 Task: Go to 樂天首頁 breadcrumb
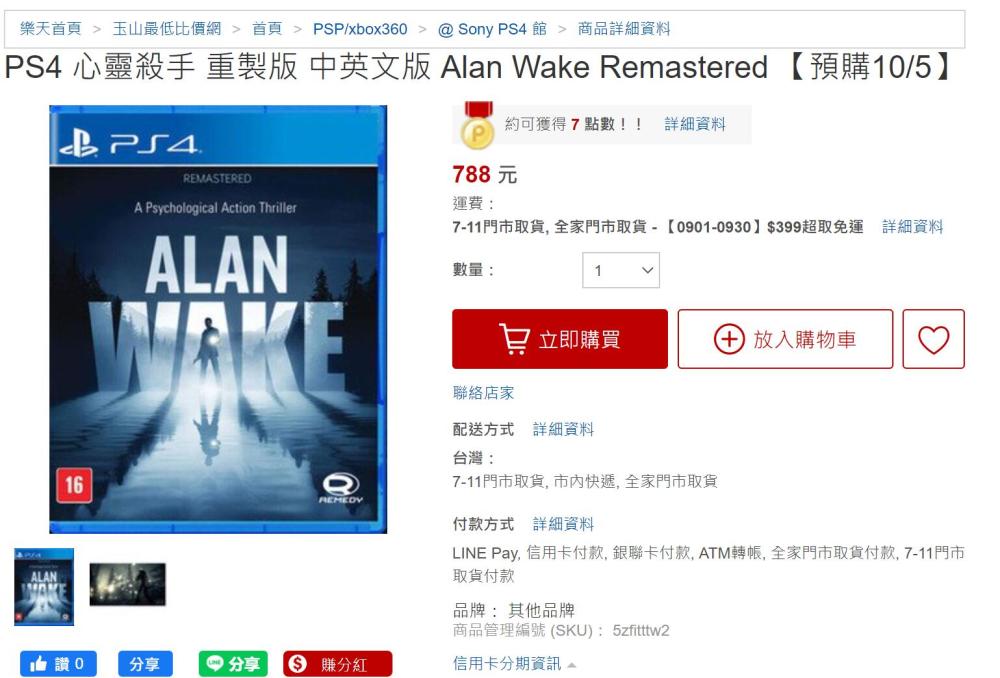(x=51, y=29)
